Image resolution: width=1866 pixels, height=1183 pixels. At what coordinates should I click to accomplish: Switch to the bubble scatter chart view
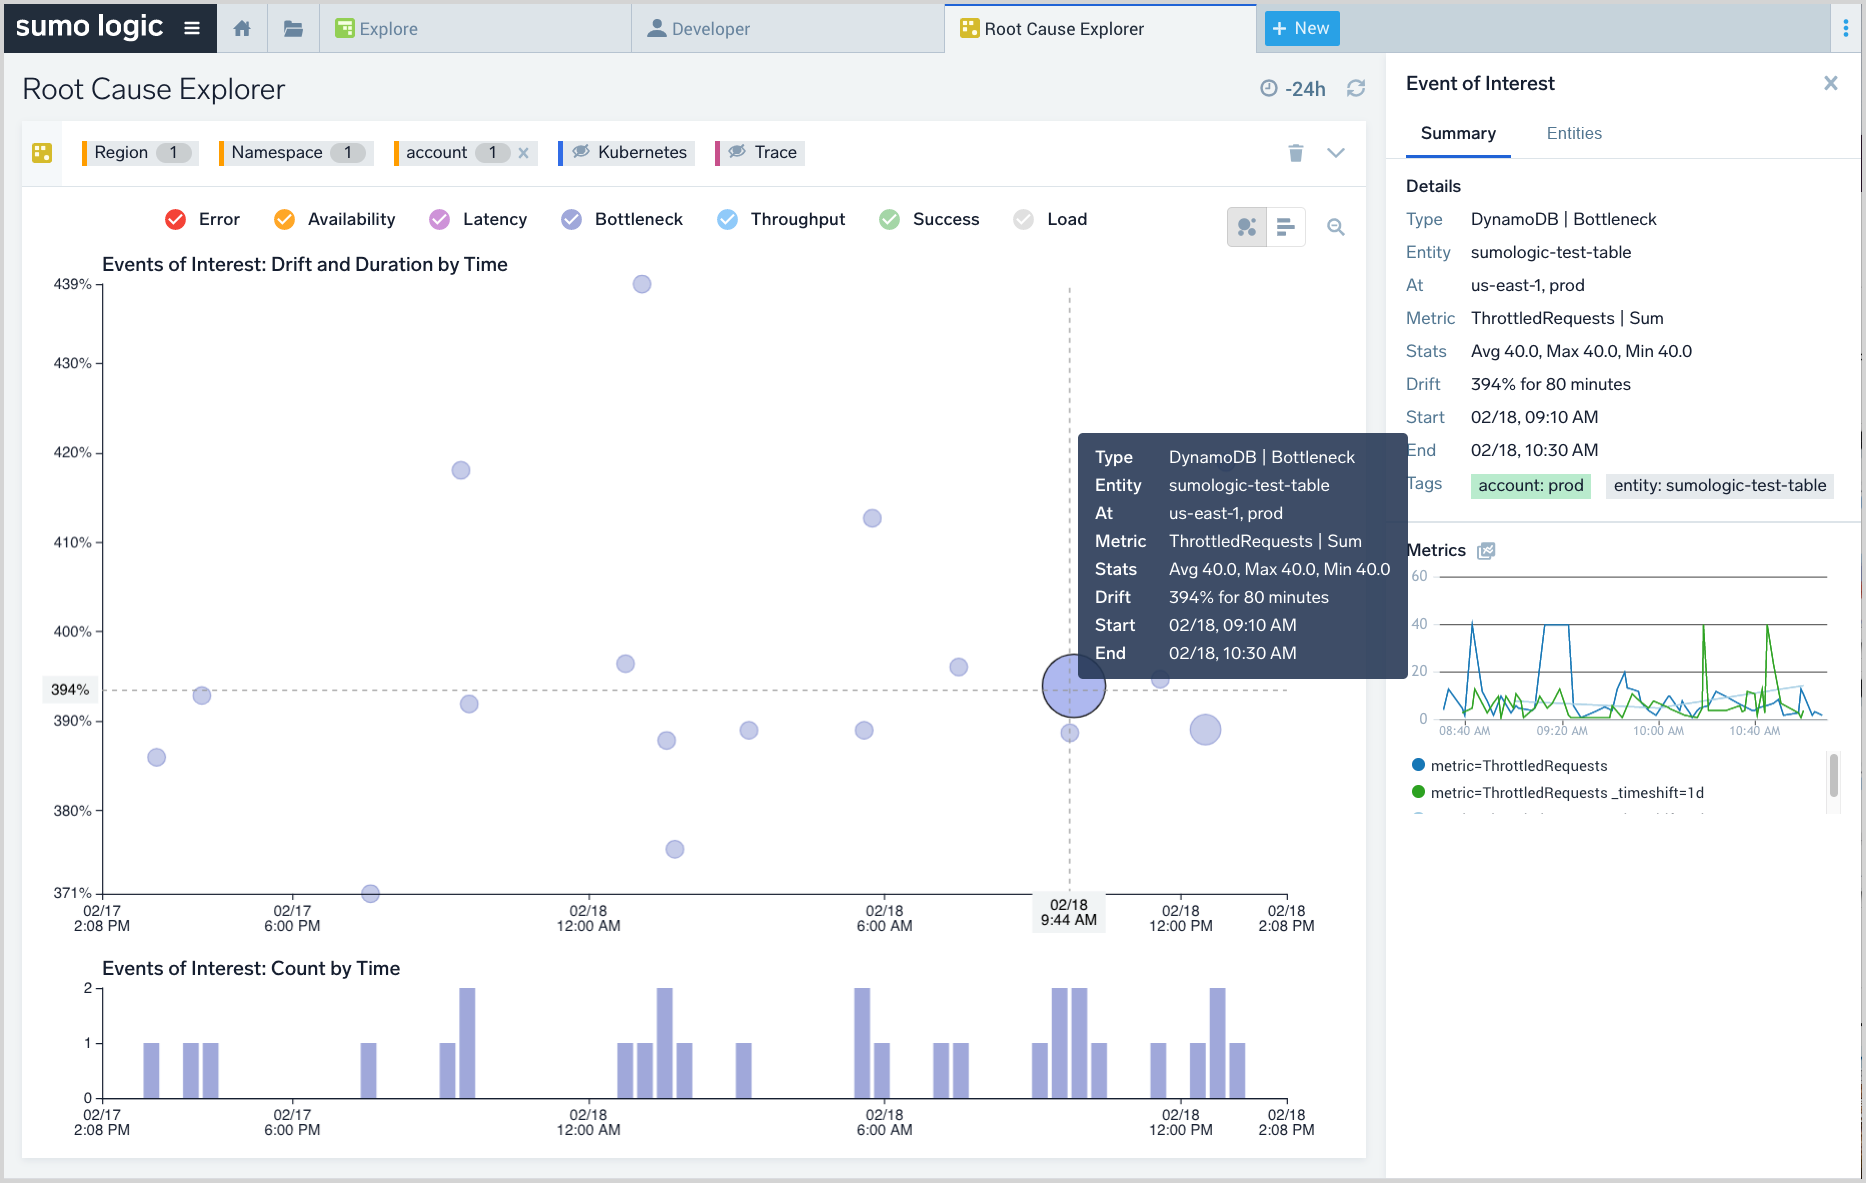coord(1247,227)
